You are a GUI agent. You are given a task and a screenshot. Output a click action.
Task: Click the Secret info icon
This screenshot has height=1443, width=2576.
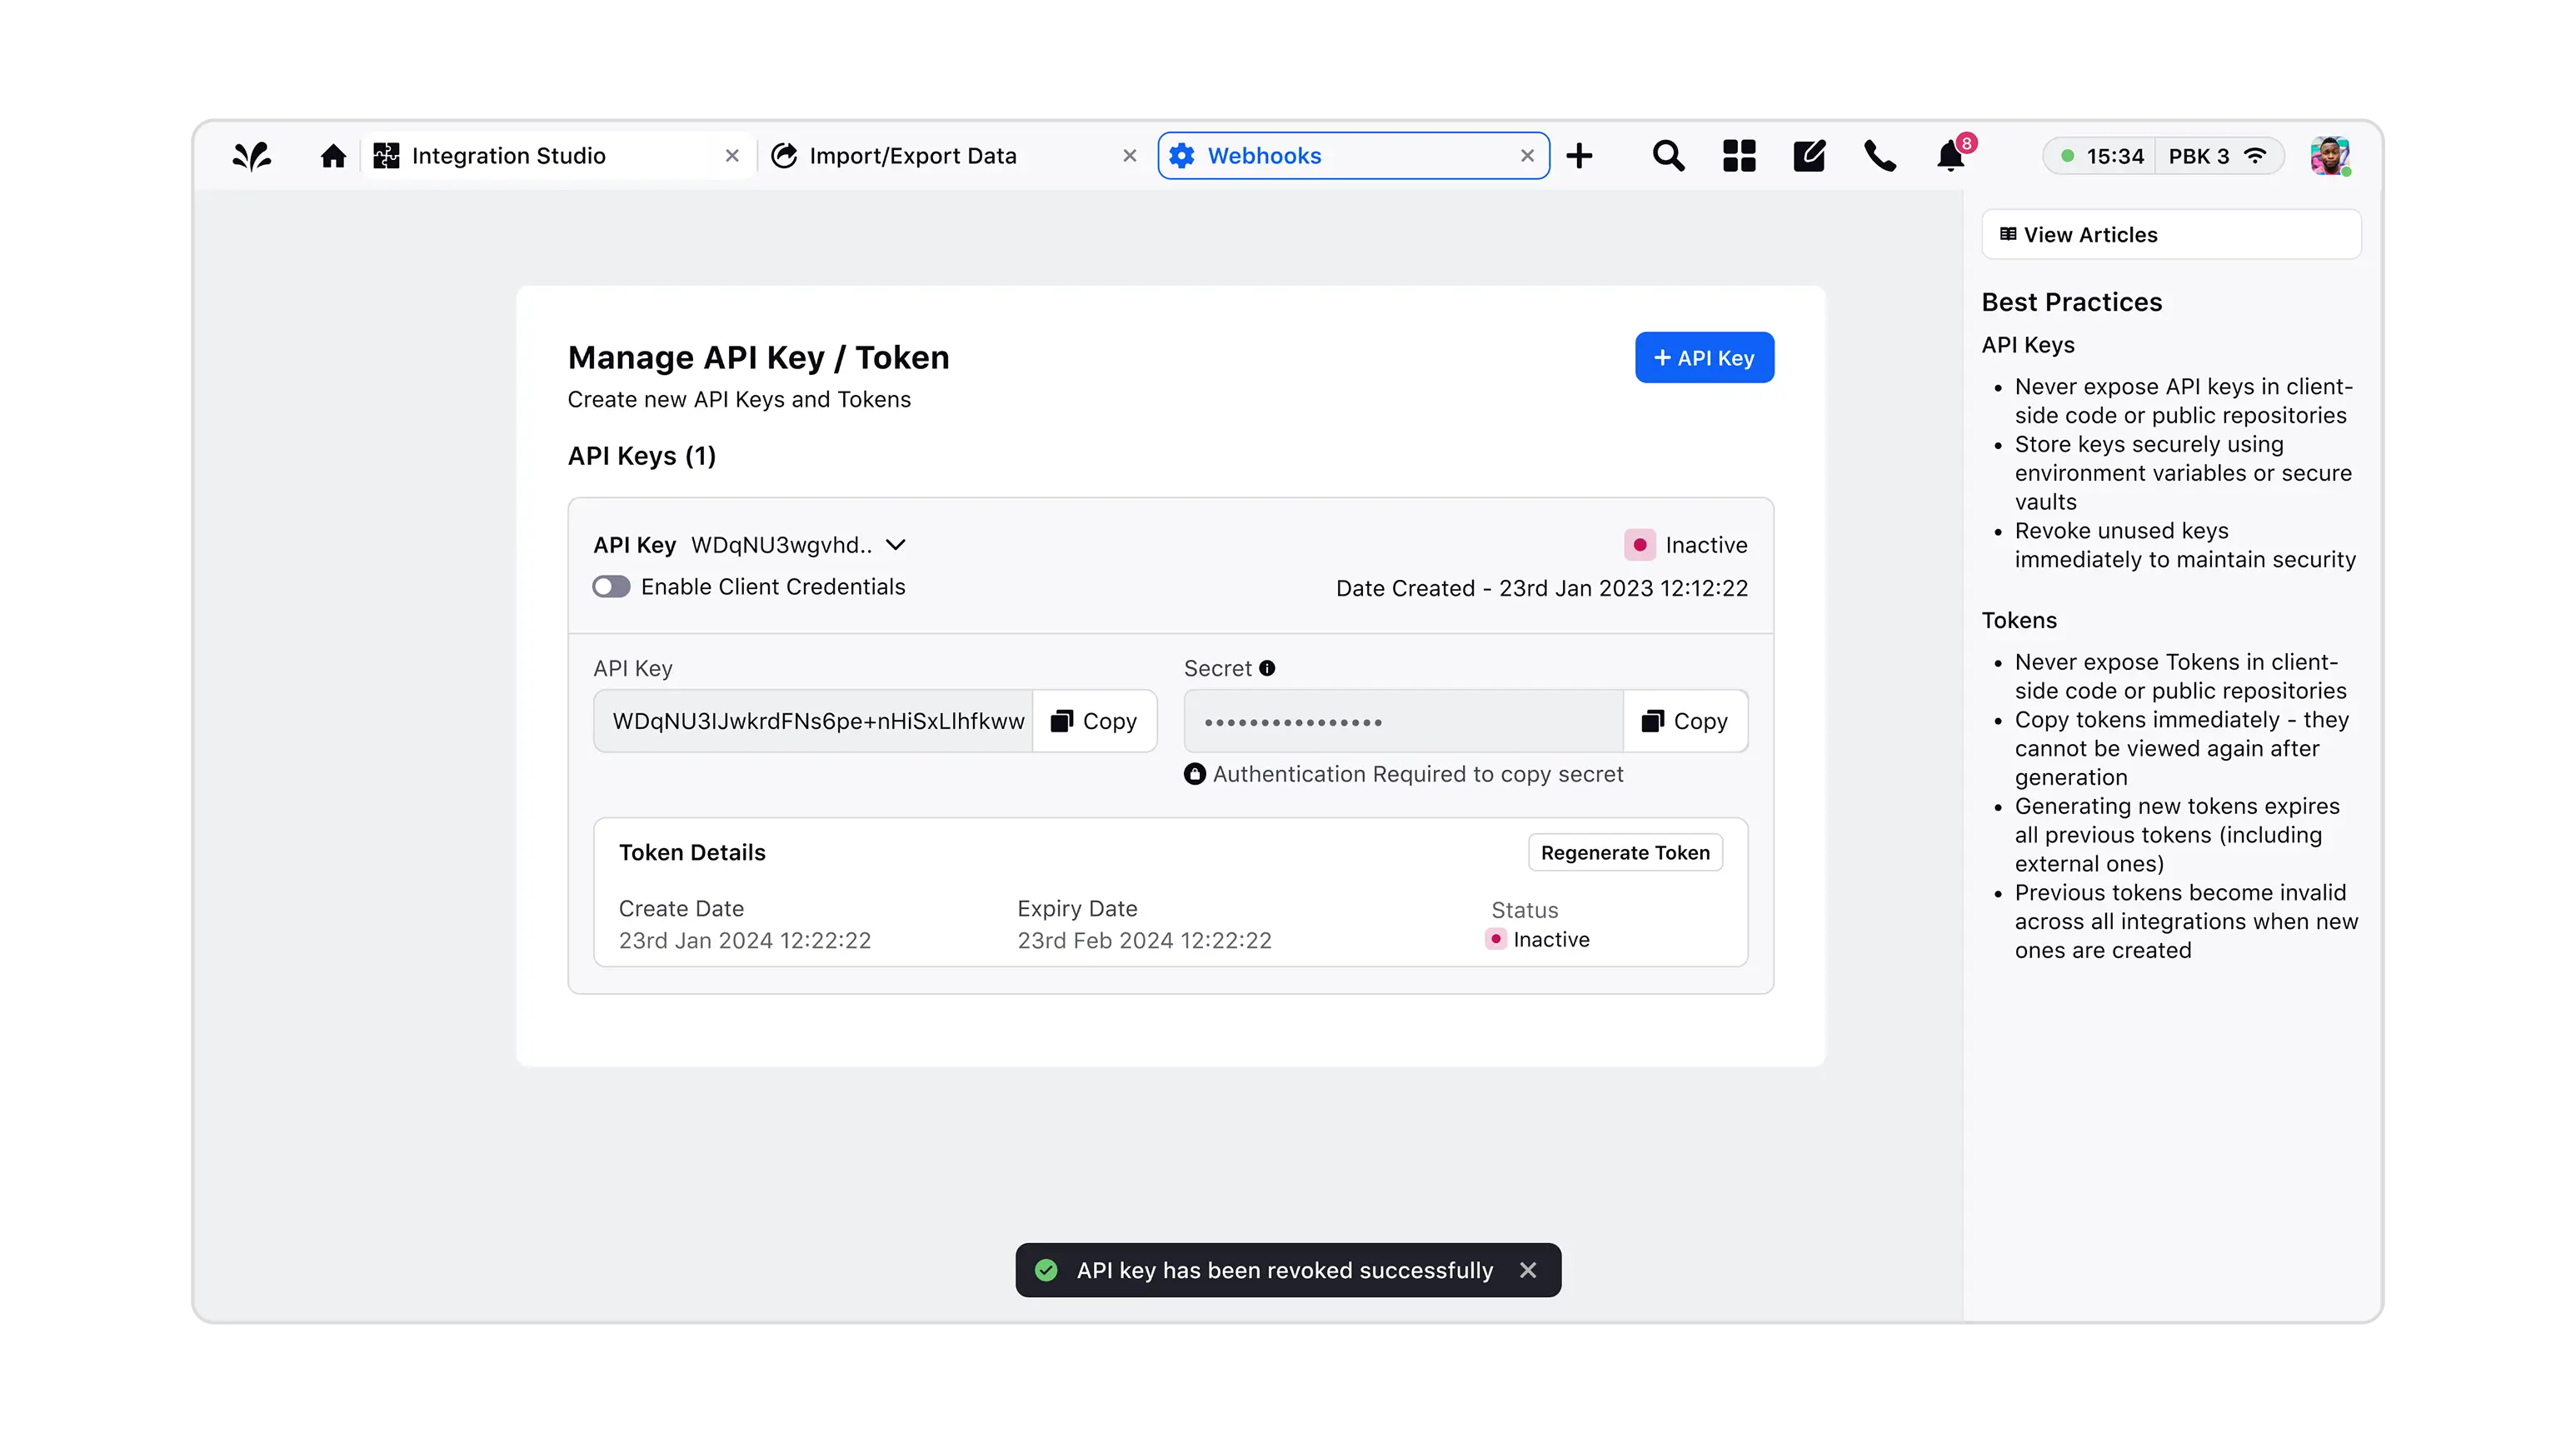[x=1267, y=668]
